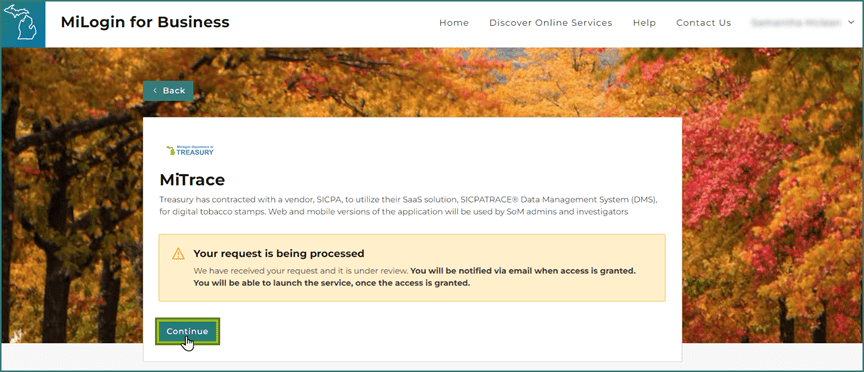This screenshot has width=864, height=372.
Task: Click the Michigan Treasury logo
Action: pyautogui.click(x=190, y=150)
